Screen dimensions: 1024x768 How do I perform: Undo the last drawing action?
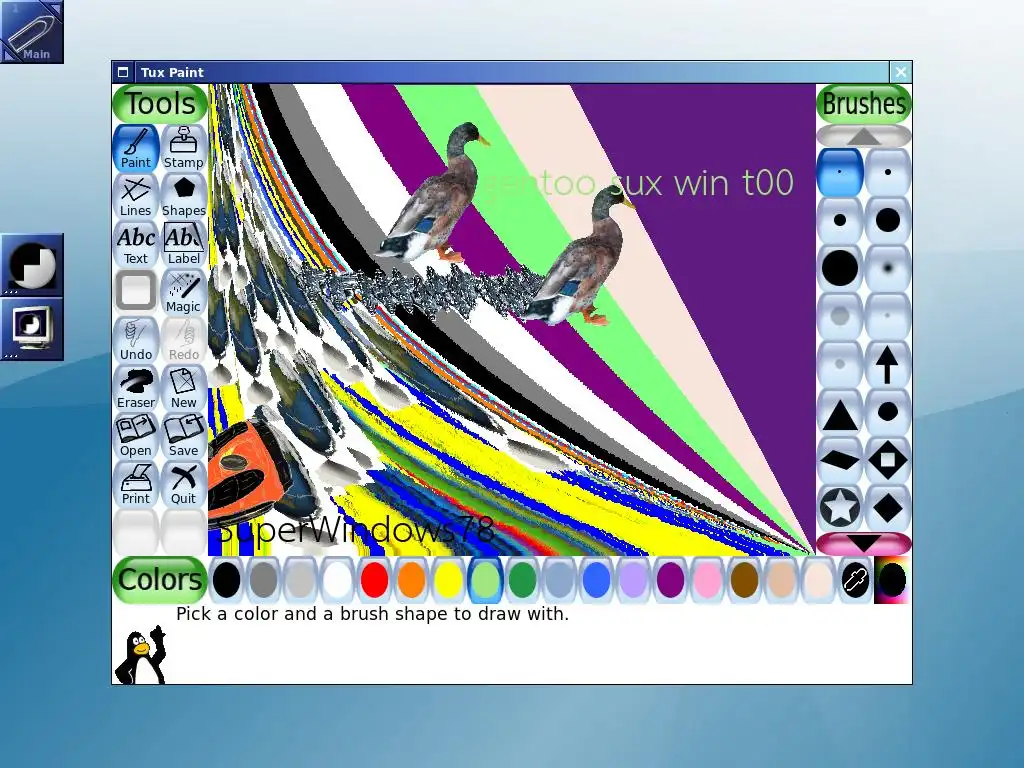136,340
